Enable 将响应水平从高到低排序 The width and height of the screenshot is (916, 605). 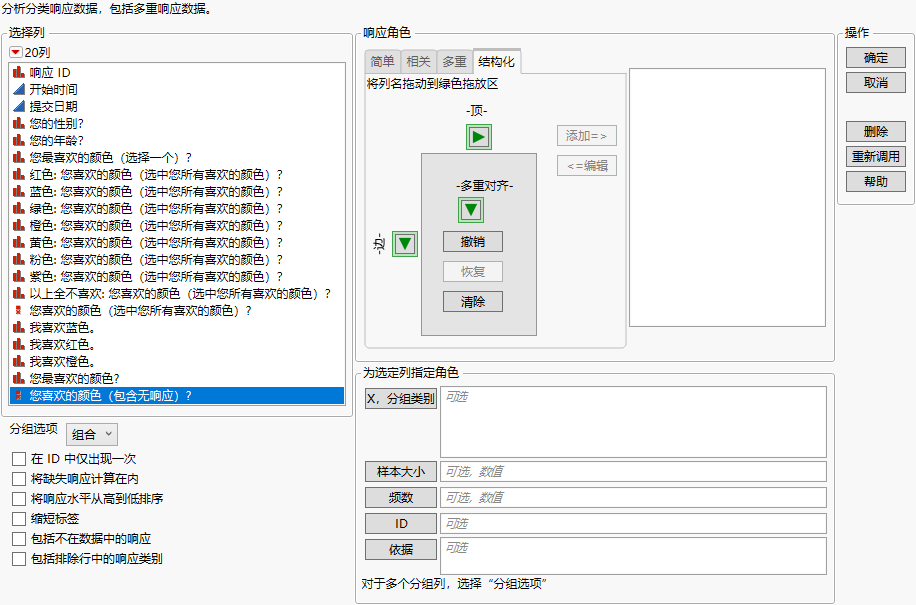point(18,497)
